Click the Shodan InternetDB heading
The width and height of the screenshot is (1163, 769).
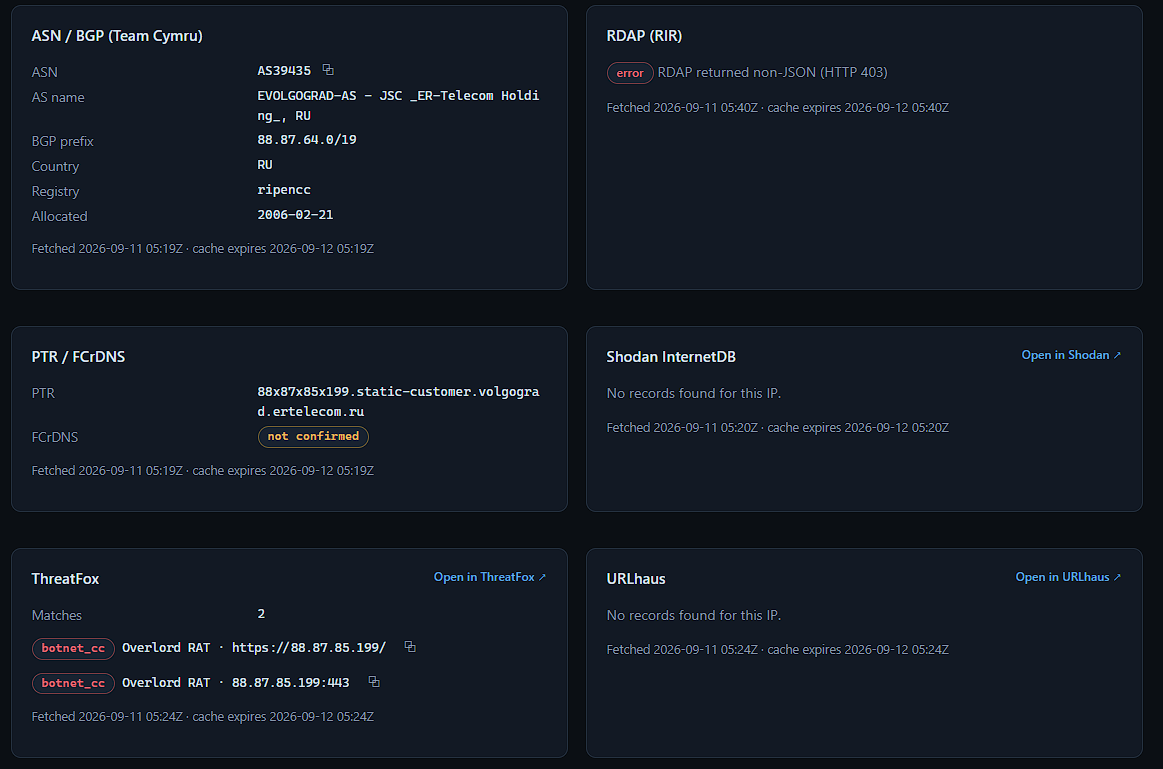671,357
